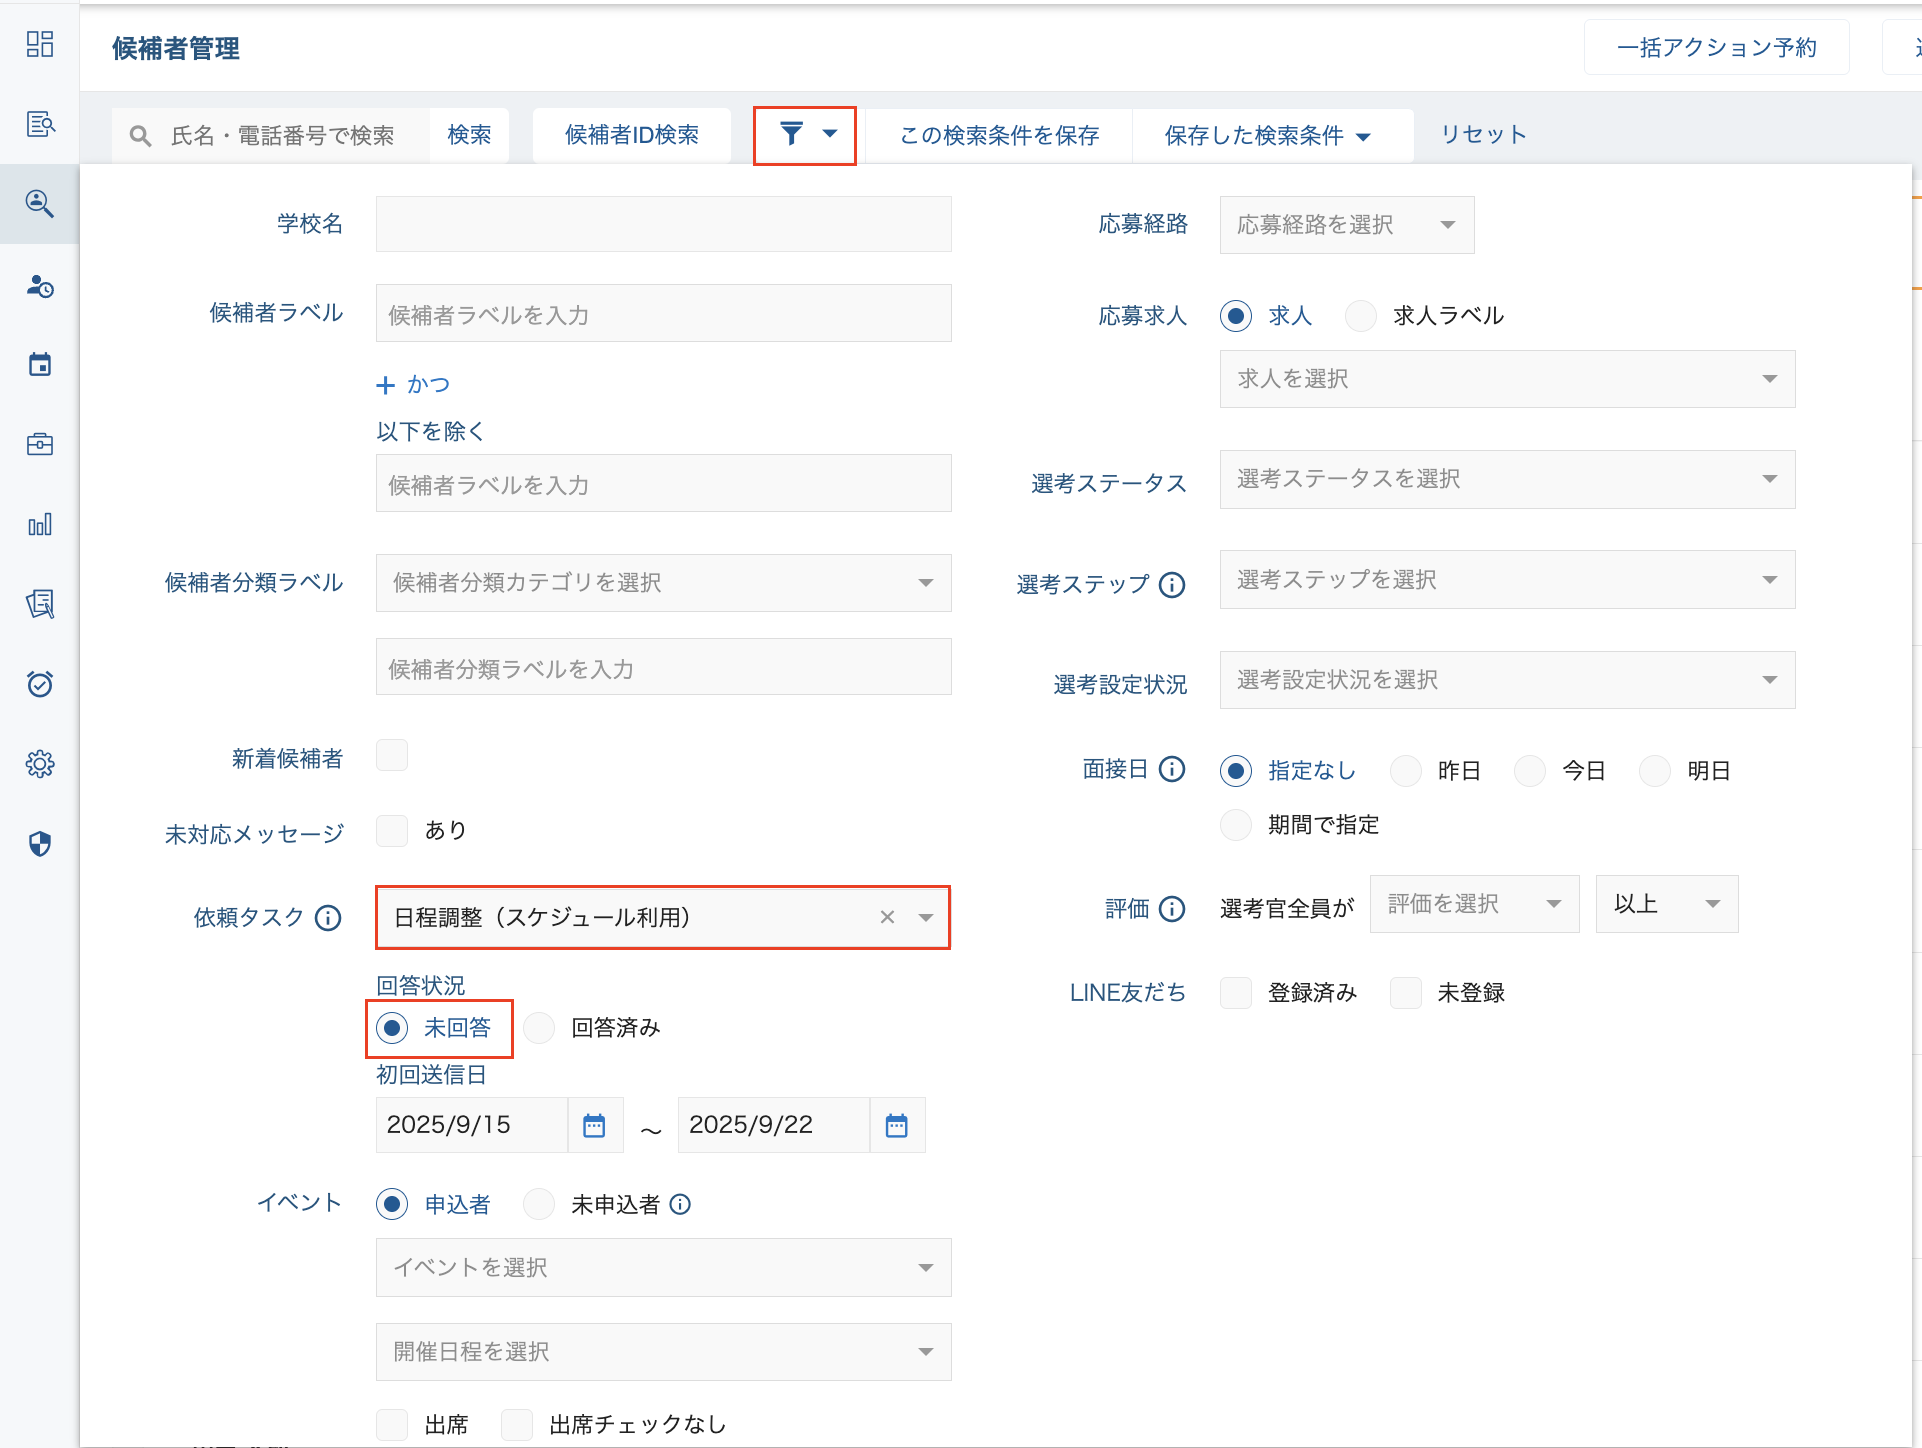Click info icon next to 選考ステップ
Screen dimensions: 1922x1448
1172,584
